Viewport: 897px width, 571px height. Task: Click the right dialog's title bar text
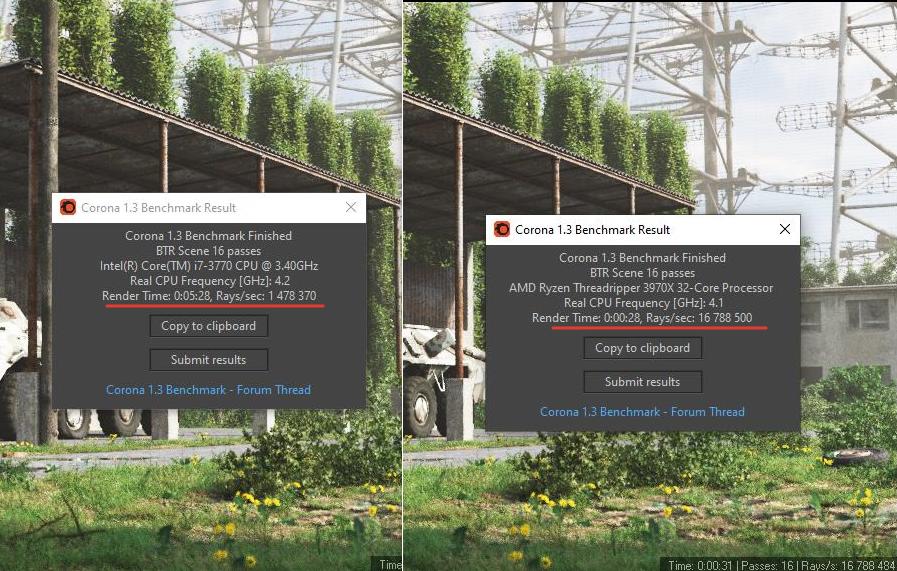[x=593, y=230]
